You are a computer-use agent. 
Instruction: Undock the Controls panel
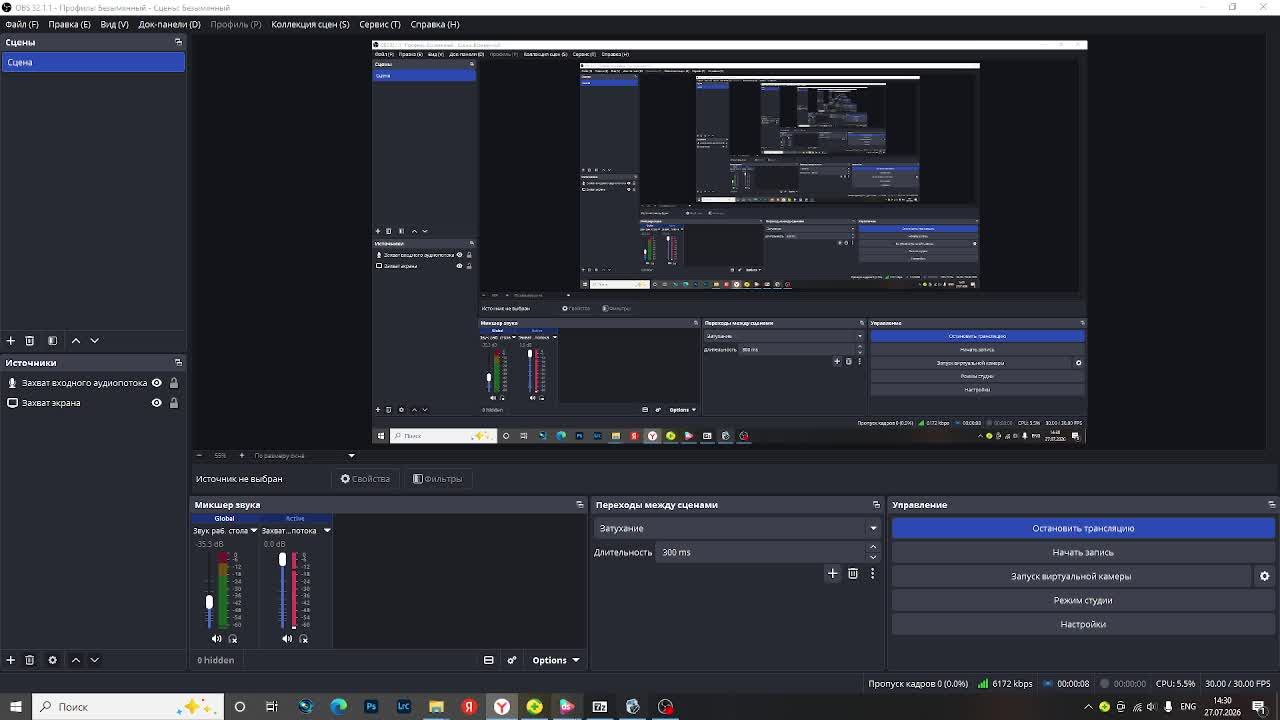coord(1271,505)
